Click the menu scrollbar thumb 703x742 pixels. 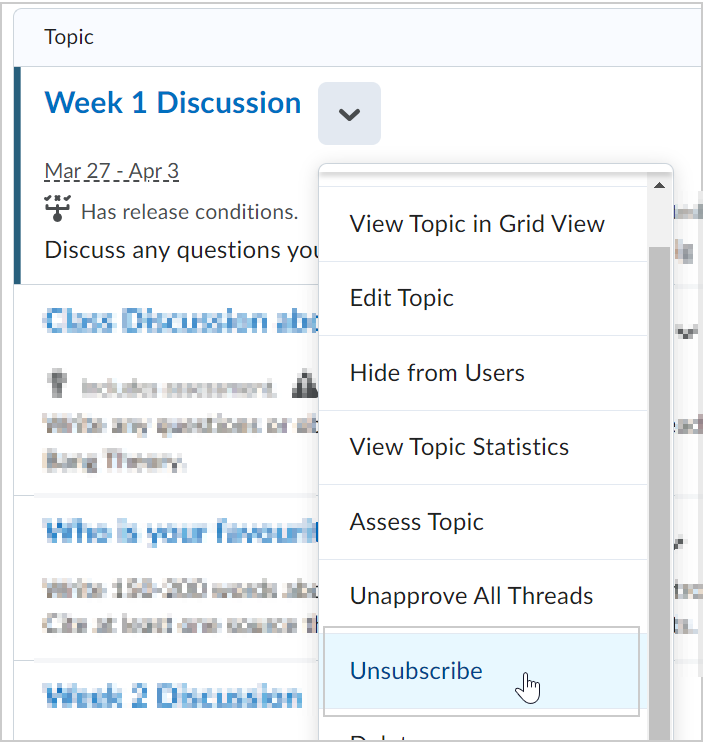click(659, 492)
